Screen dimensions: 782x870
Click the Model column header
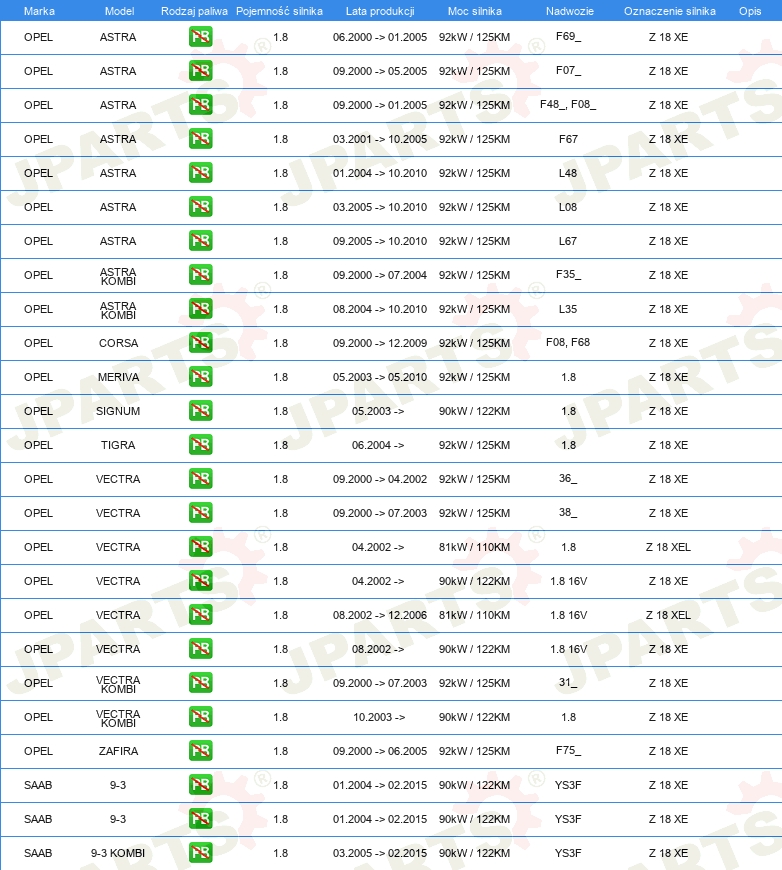[119, 11]
